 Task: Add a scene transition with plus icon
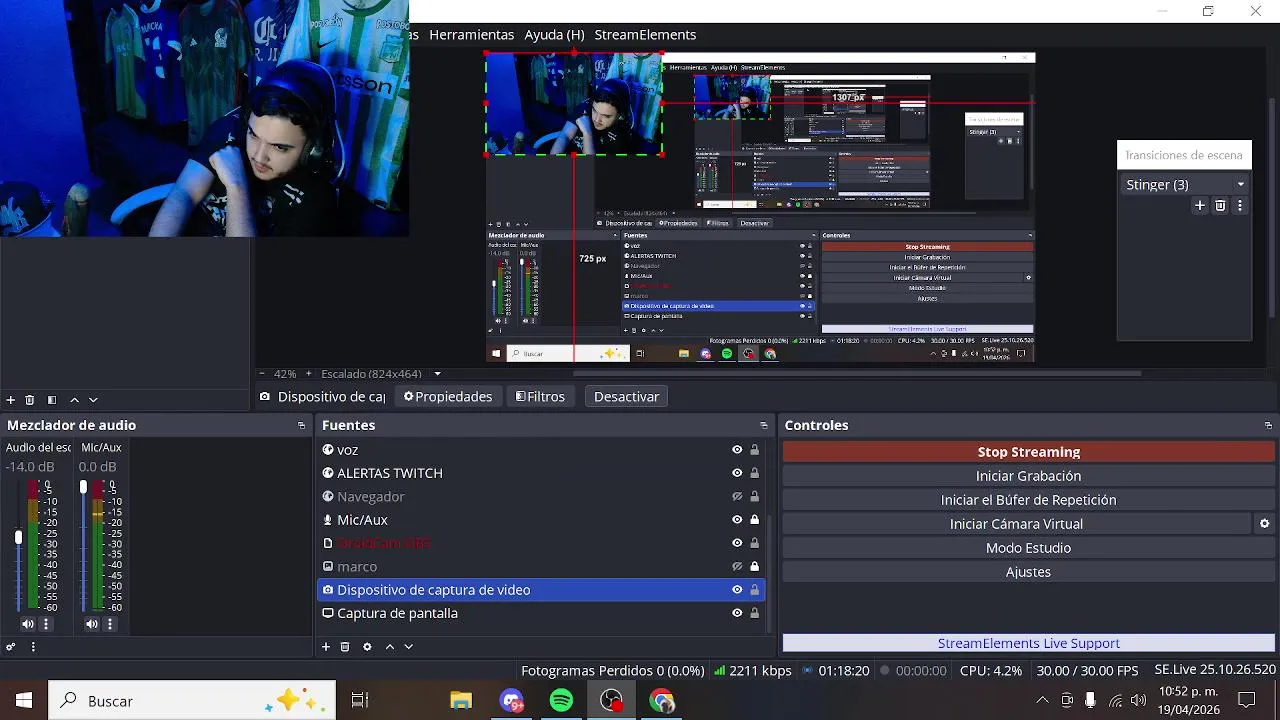1200,206
